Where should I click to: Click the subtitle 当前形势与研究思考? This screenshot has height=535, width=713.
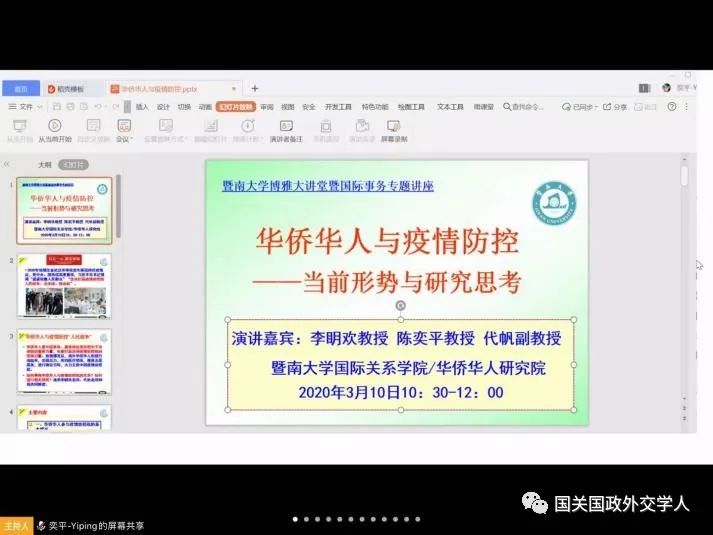[387, 282]
